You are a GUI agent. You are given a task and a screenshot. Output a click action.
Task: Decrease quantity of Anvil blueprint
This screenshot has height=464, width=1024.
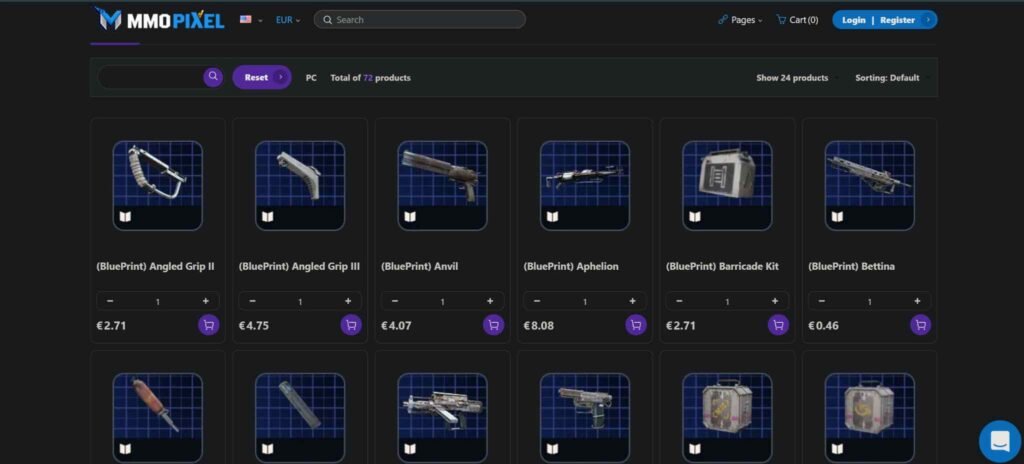point(395,301)
